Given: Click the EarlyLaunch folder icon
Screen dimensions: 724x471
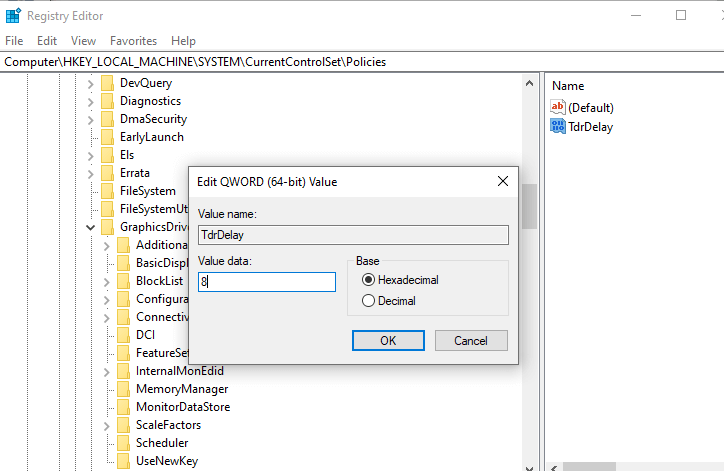Looking at the screenshot, I should coord(107,137).
